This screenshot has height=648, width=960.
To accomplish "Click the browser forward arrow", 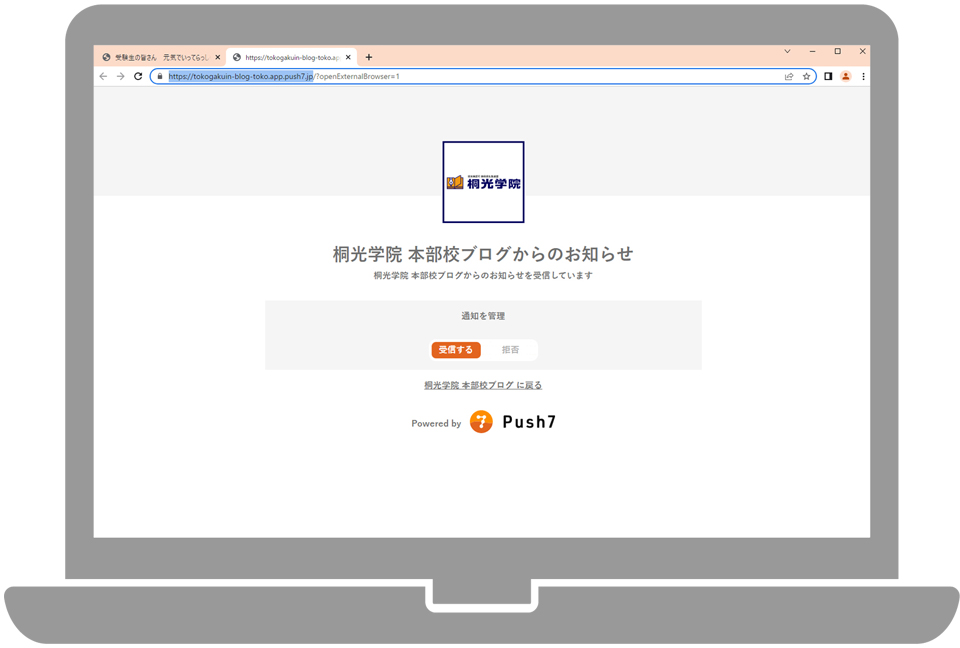I will [x=121, y=77].
